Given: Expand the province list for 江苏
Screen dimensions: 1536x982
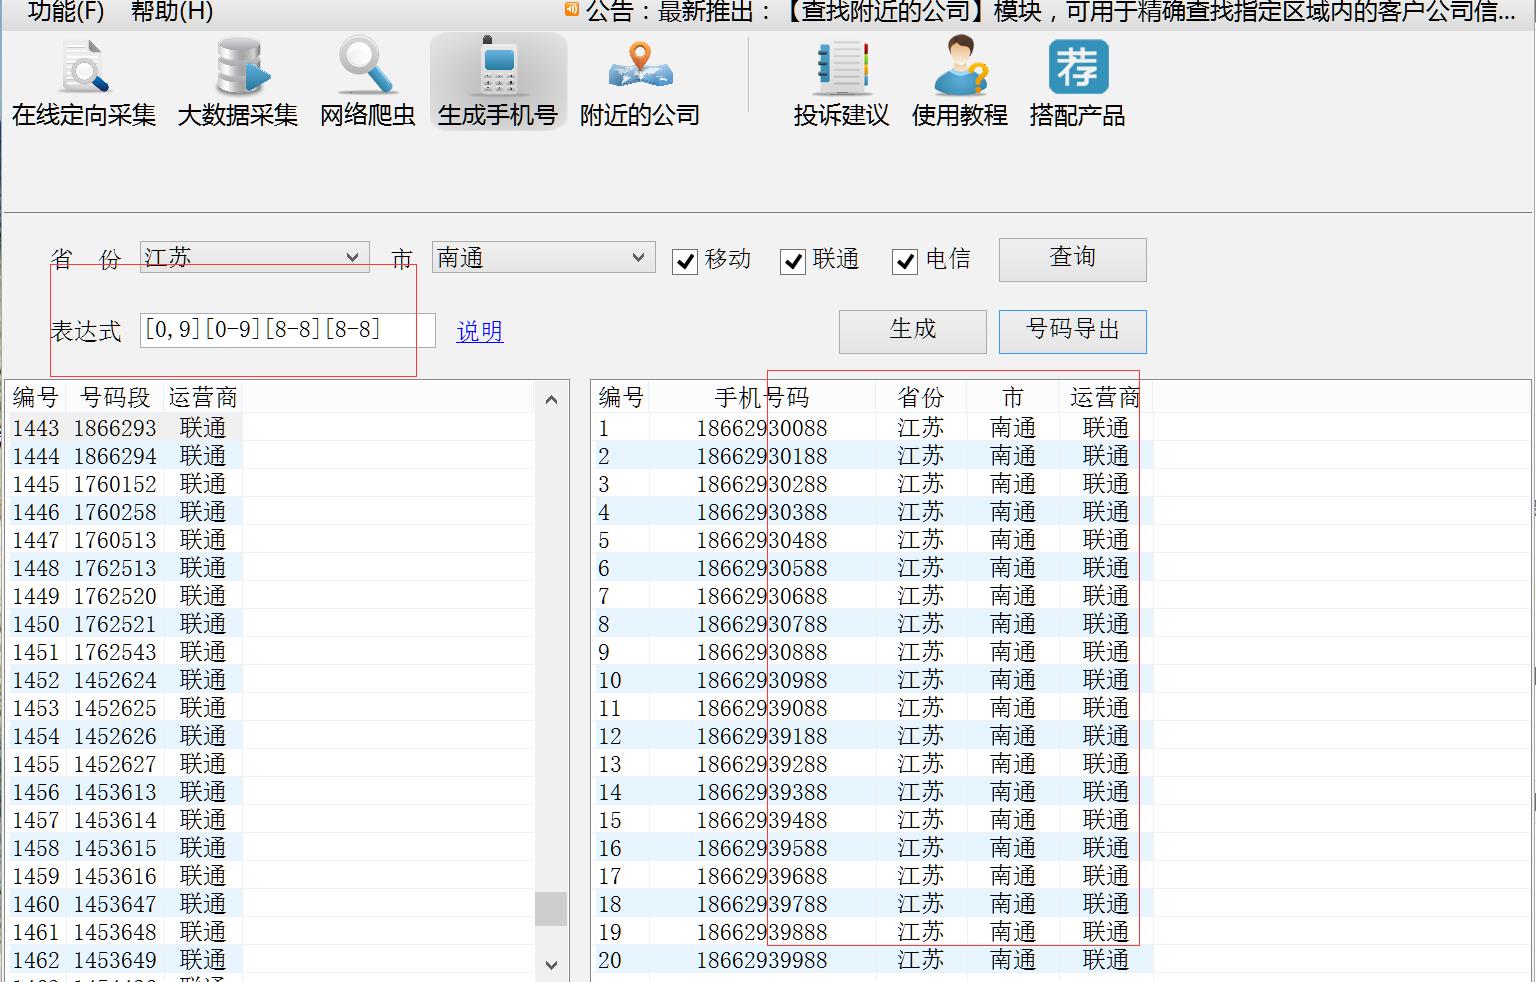Looking at the screenshot, I should tap(352, 257).
